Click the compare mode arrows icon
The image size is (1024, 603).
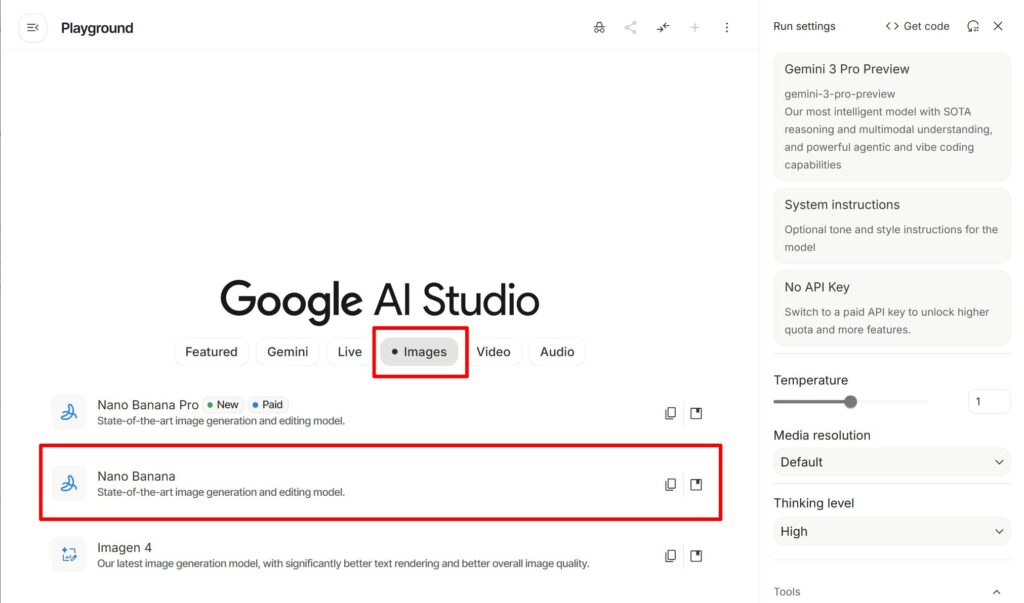[663, 28]
